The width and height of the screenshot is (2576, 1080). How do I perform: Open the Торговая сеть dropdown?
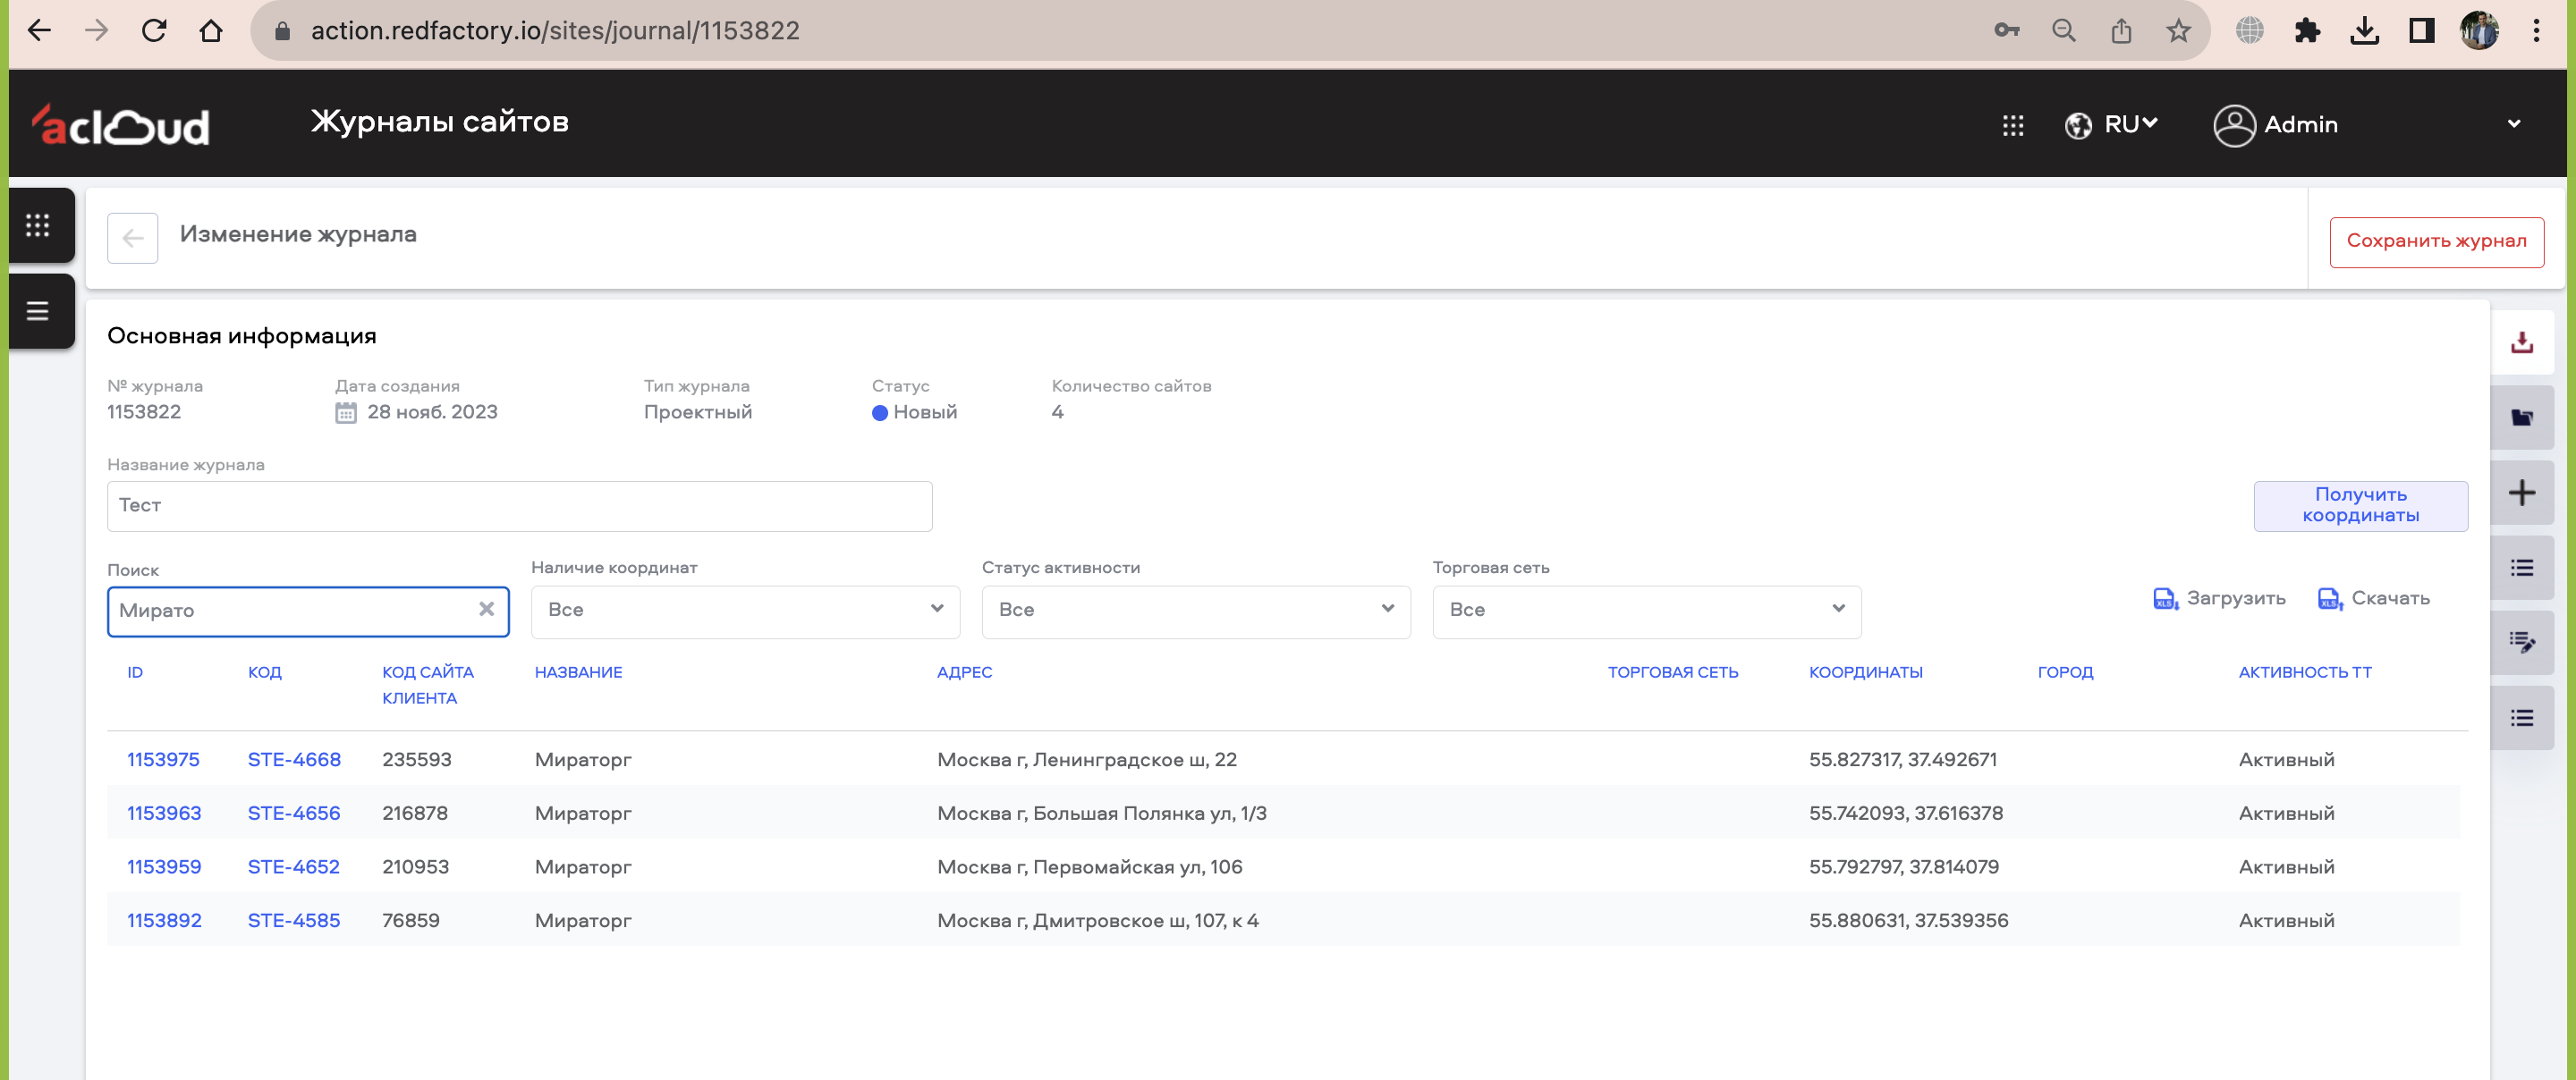(1646, 611)
